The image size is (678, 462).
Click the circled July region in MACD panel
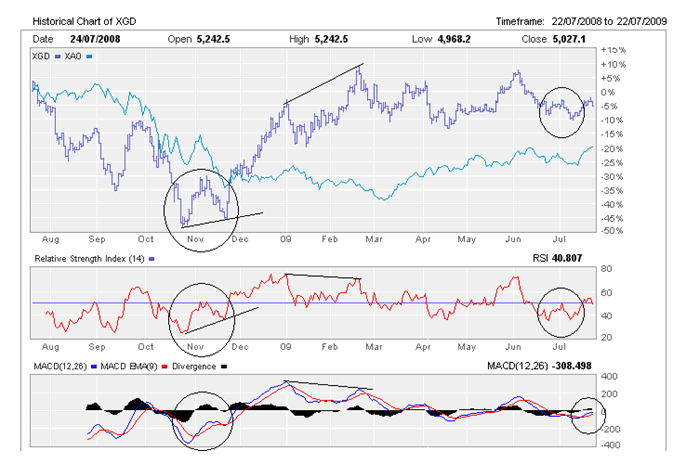click(x=586, y=415)
